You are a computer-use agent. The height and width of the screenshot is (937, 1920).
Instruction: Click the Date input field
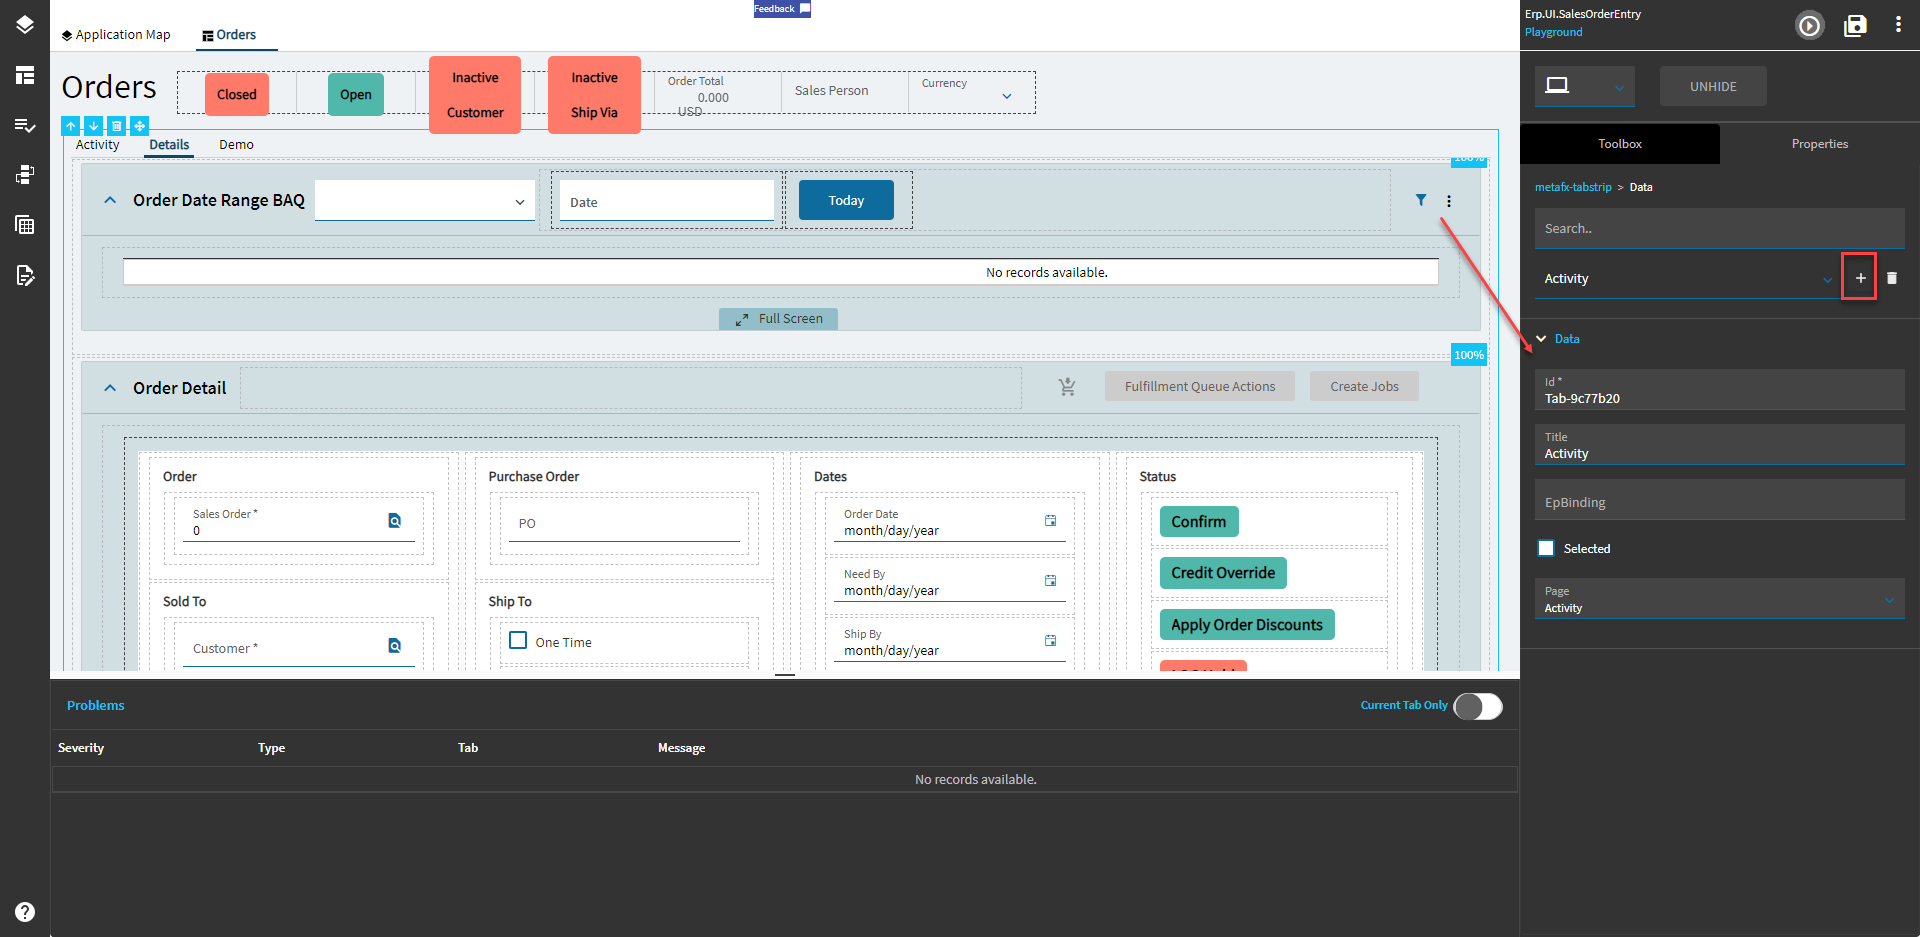[x=666, y=200]
